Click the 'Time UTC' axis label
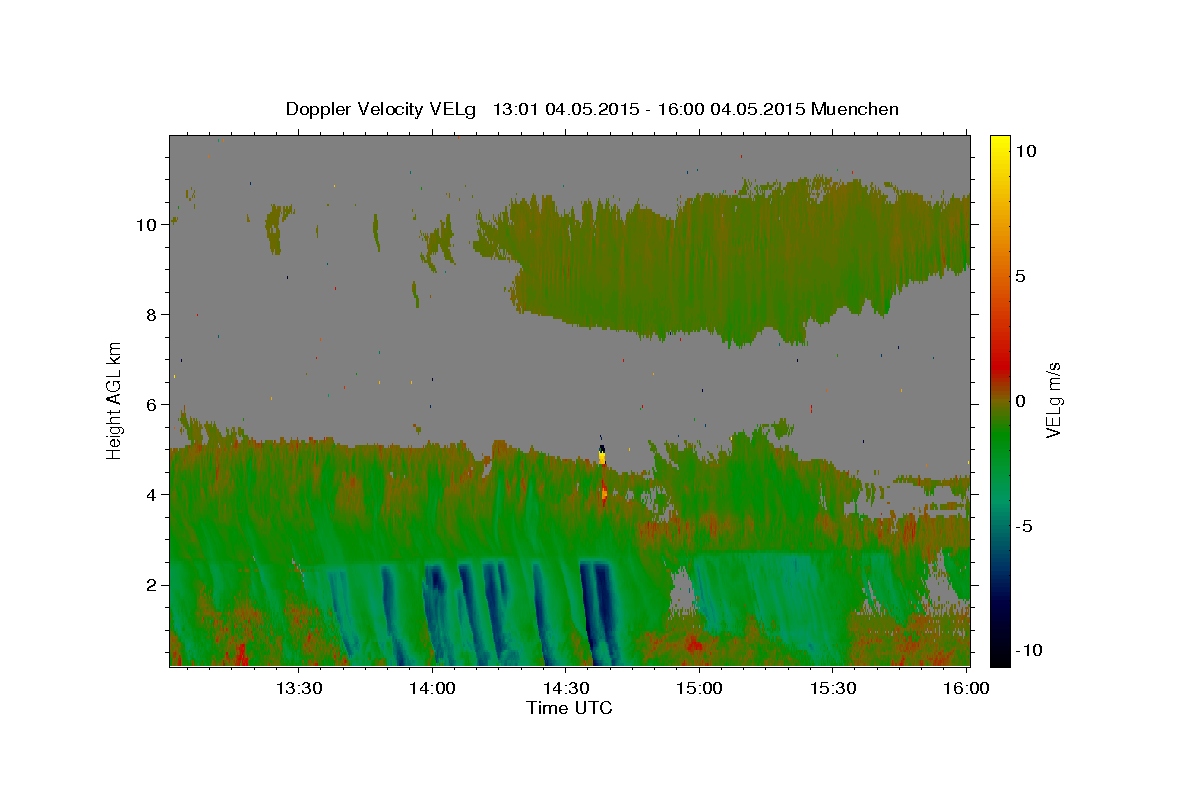This screenshot has width=1200, height=800. coord(569,708)
